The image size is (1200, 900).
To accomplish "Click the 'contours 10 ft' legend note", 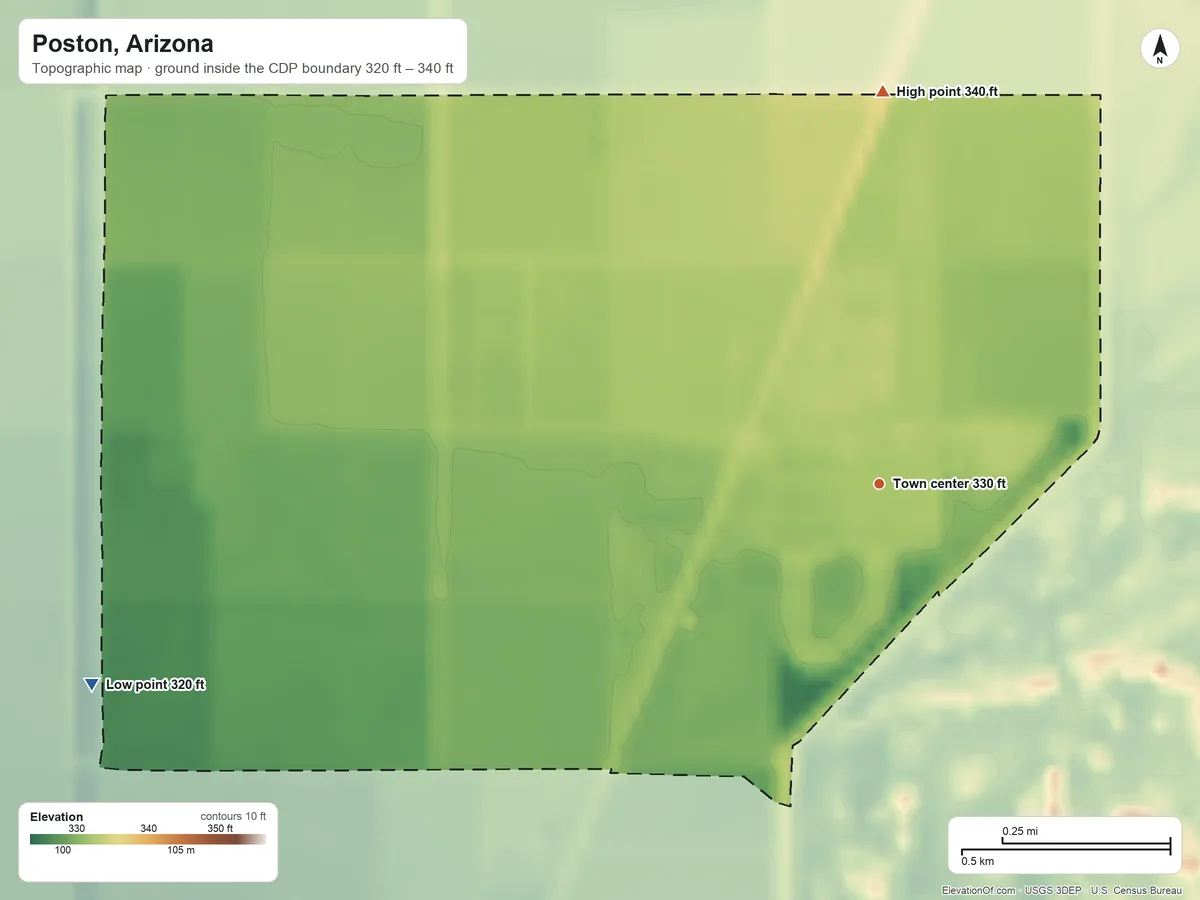I will pyautogui.click(x=233, y=816).
